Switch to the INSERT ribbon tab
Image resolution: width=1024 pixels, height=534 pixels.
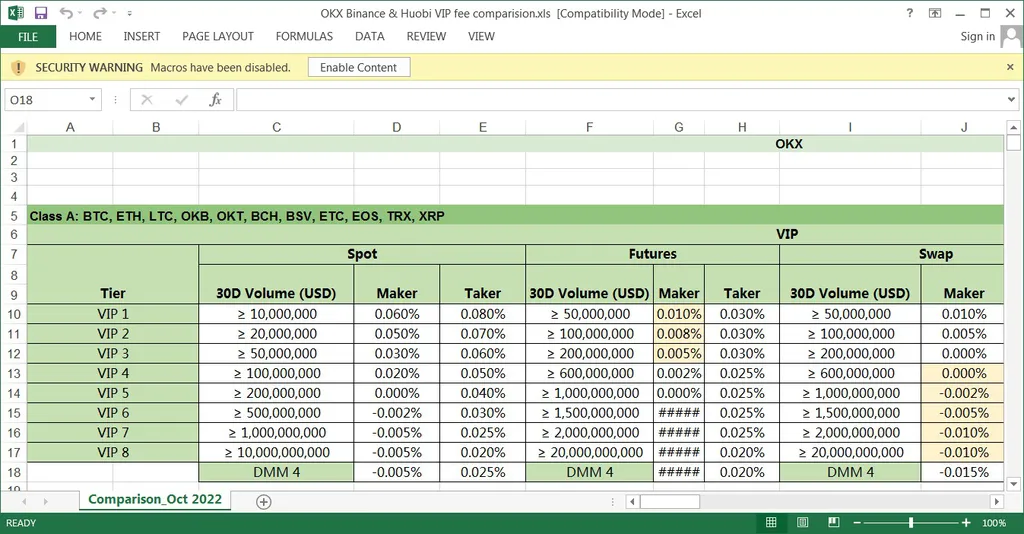pyautogui.click(x=142, y=37)
